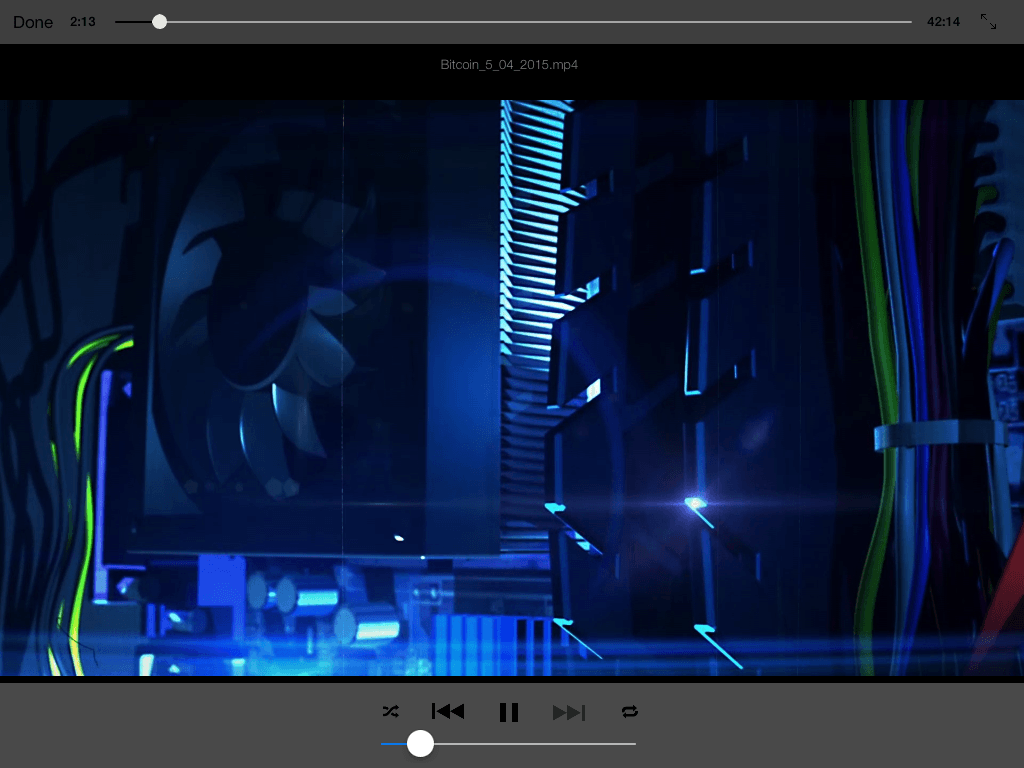The height and width of the screenshot is (768, 1024).
Task: Toggle the repeat loop icon
Action: [629, 712]
